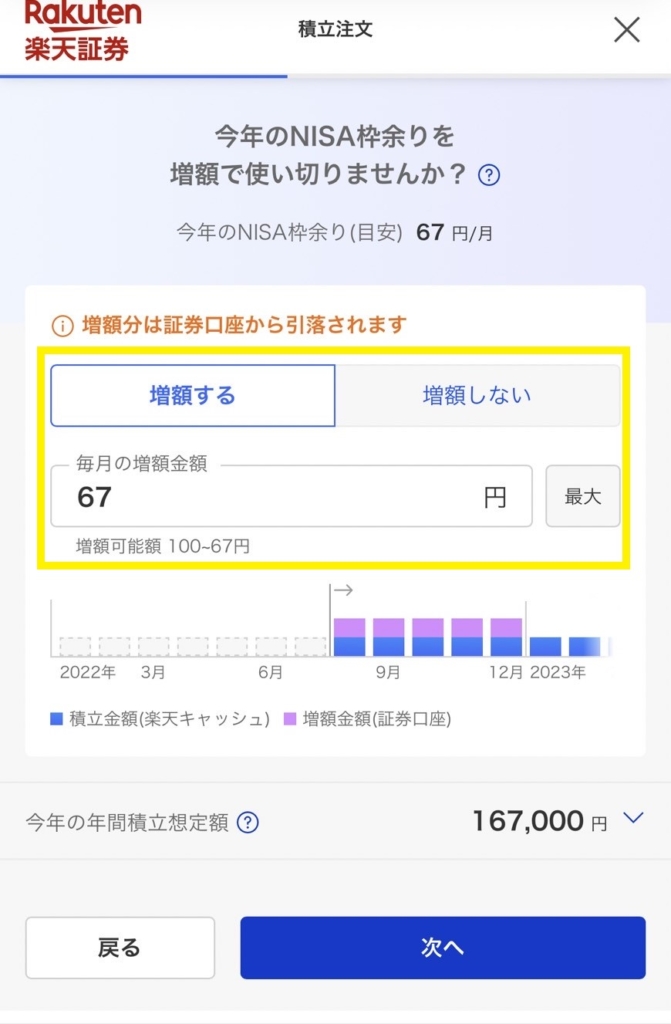Screen dimensions: 671x1024
Task: Click dashed placeholder bar for 3月
Action: [x=154, y=647]
